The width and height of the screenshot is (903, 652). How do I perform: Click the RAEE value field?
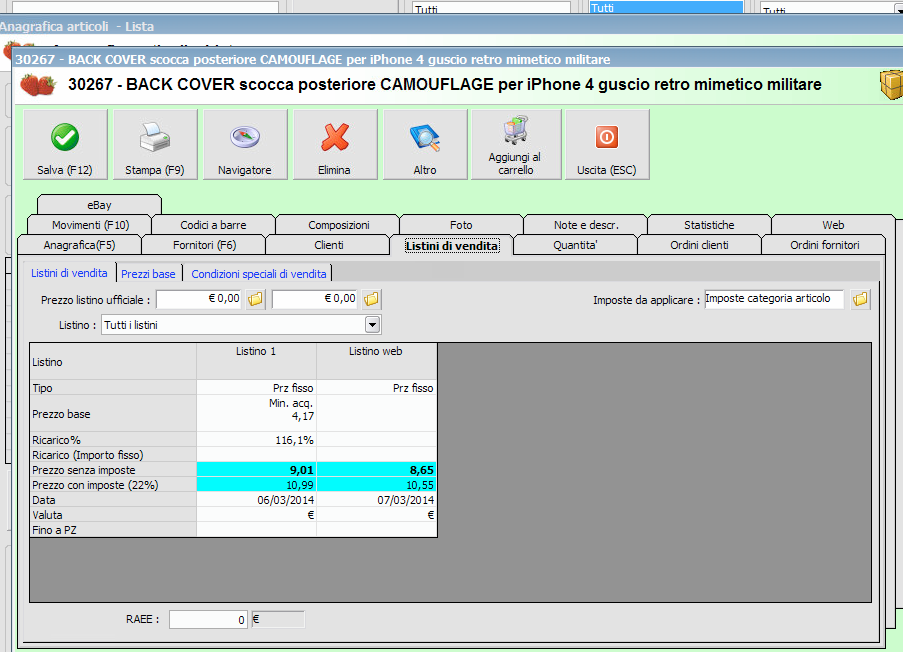208,620
